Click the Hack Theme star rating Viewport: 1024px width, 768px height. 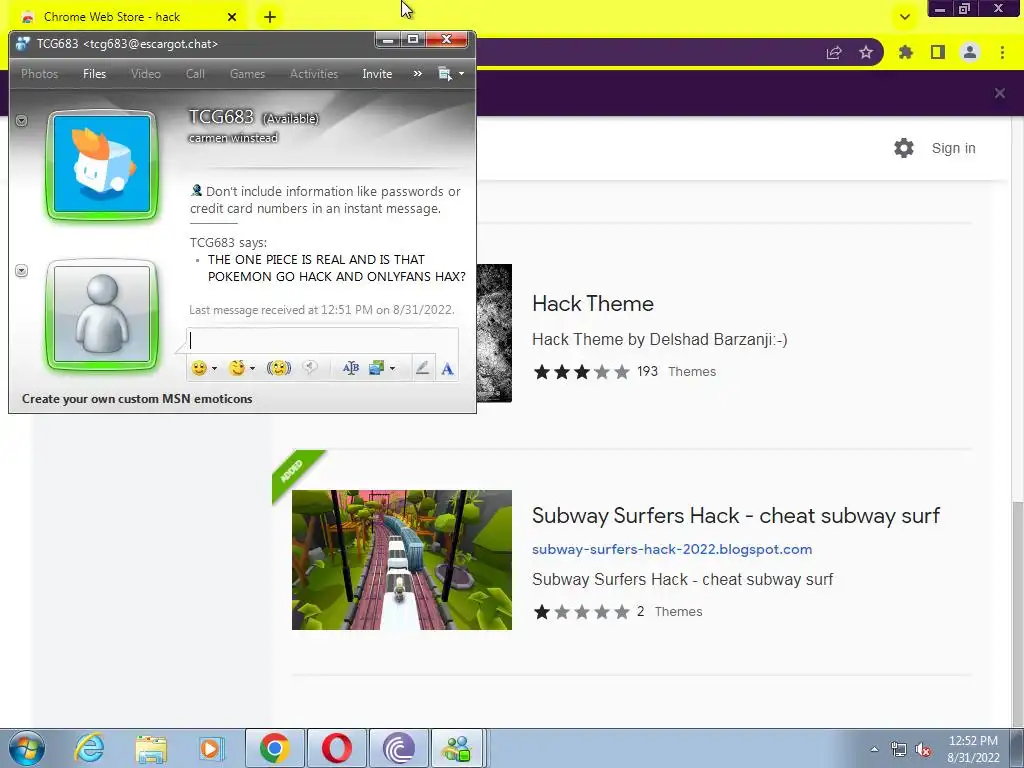pyautogui.click(x=581, y=372)
